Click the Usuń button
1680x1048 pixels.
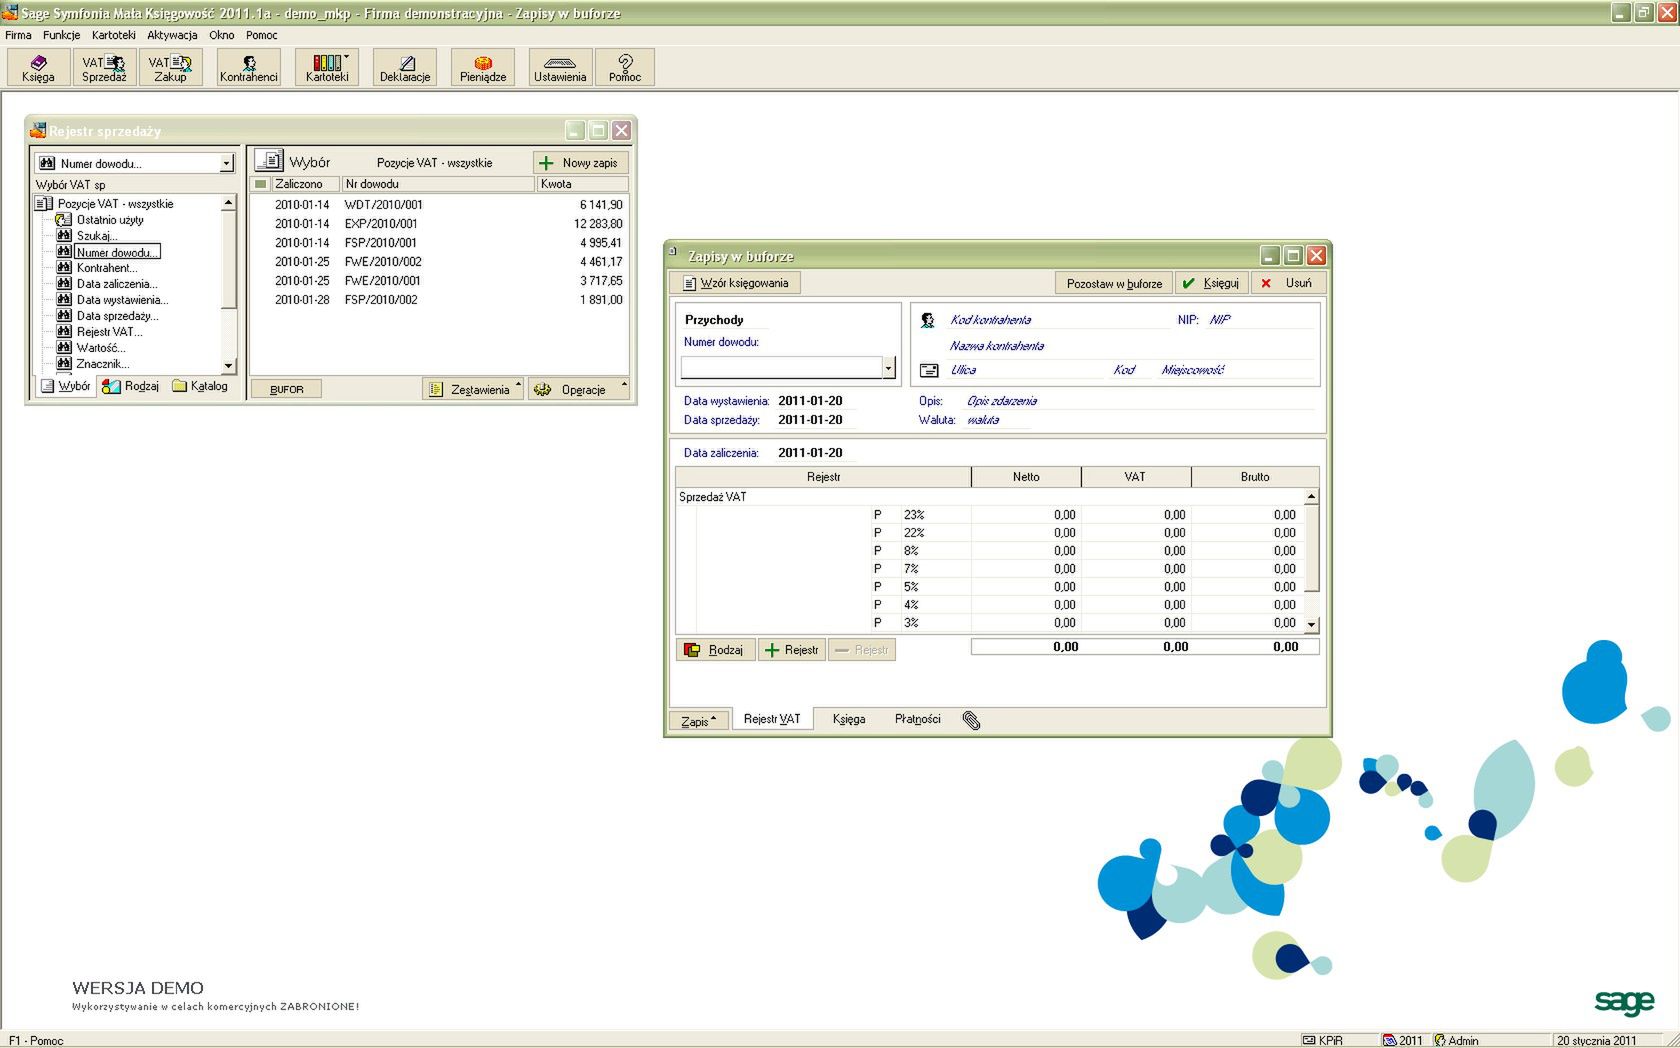click(1288, 283)
